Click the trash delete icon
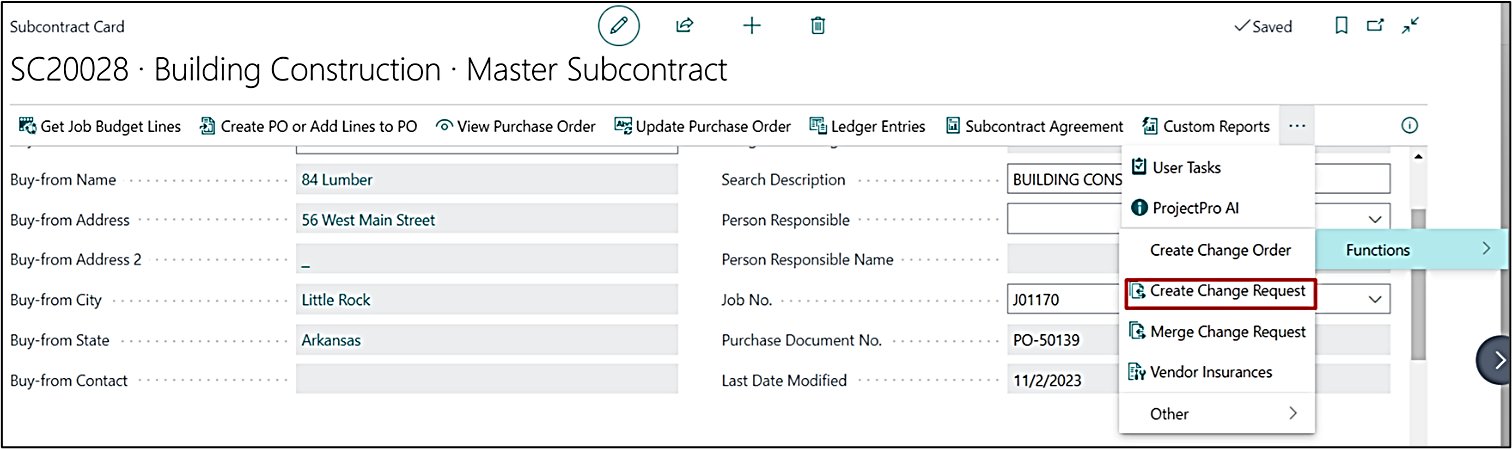The image size is (1512, 449). pyautogui.click(x=818, y=26)
